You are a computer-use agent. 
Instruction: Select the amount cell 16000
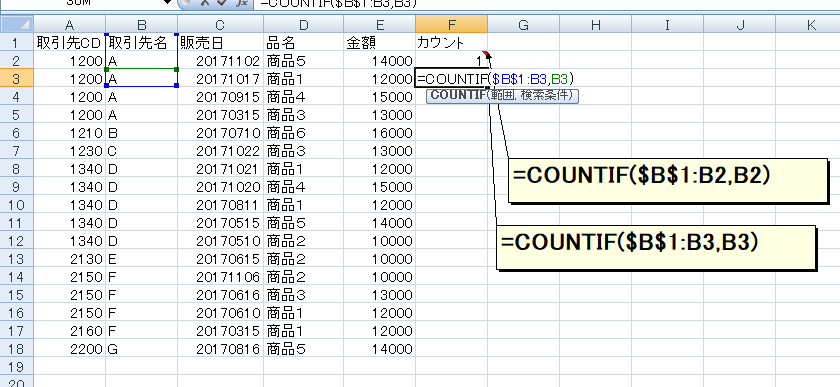click(x=379, y=133)
